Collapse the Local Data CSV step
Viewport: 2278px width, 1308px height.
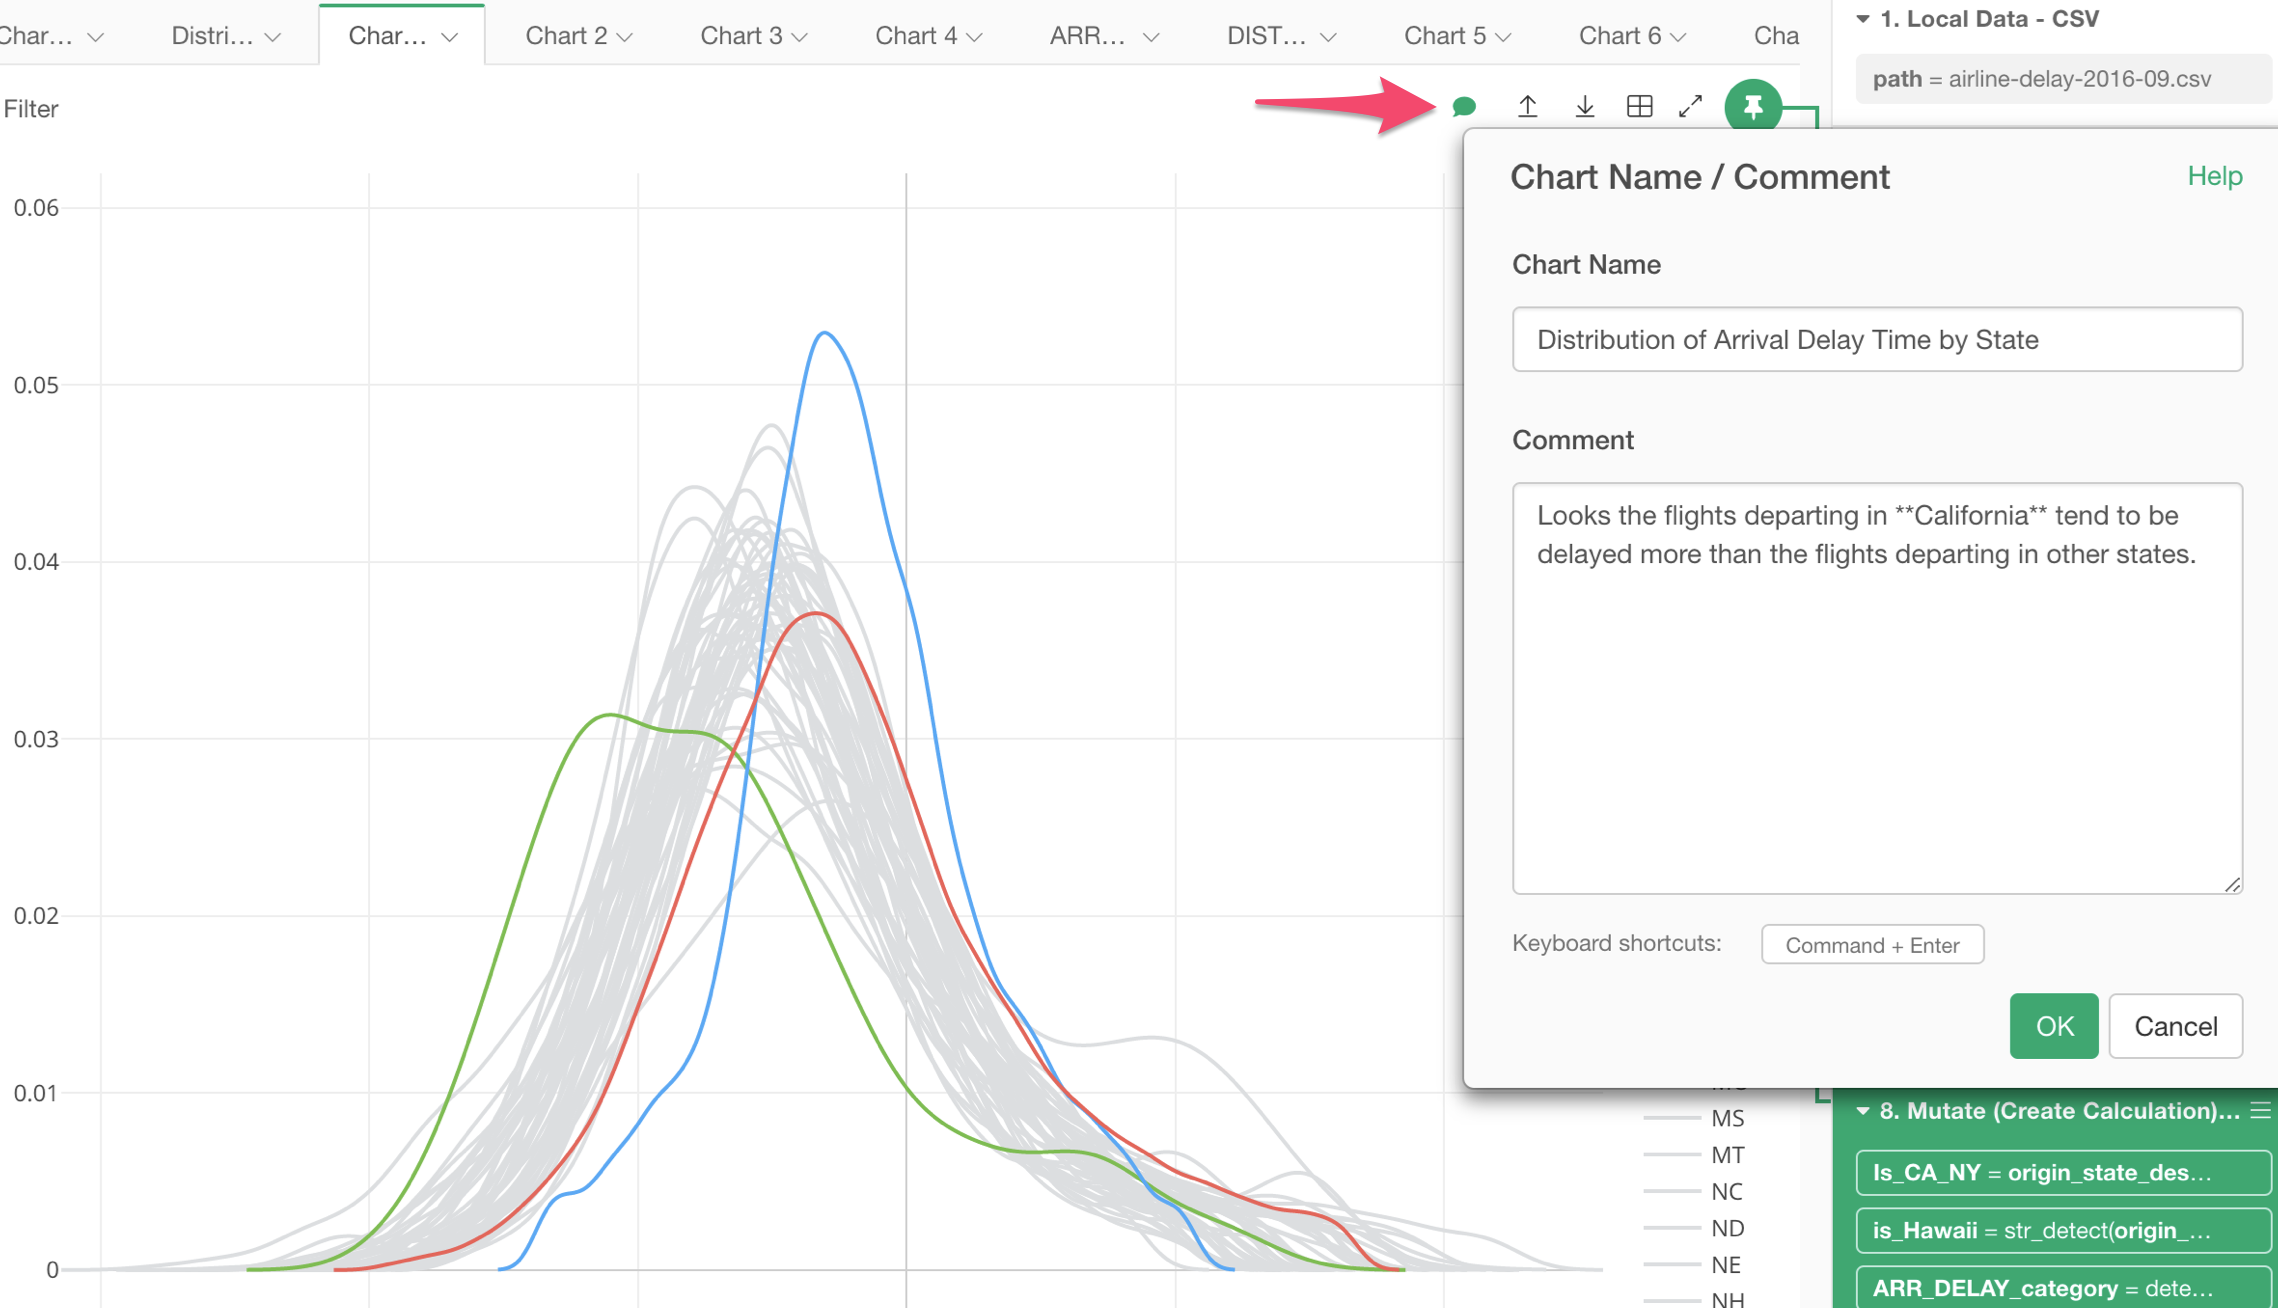tap(1862, 19)
